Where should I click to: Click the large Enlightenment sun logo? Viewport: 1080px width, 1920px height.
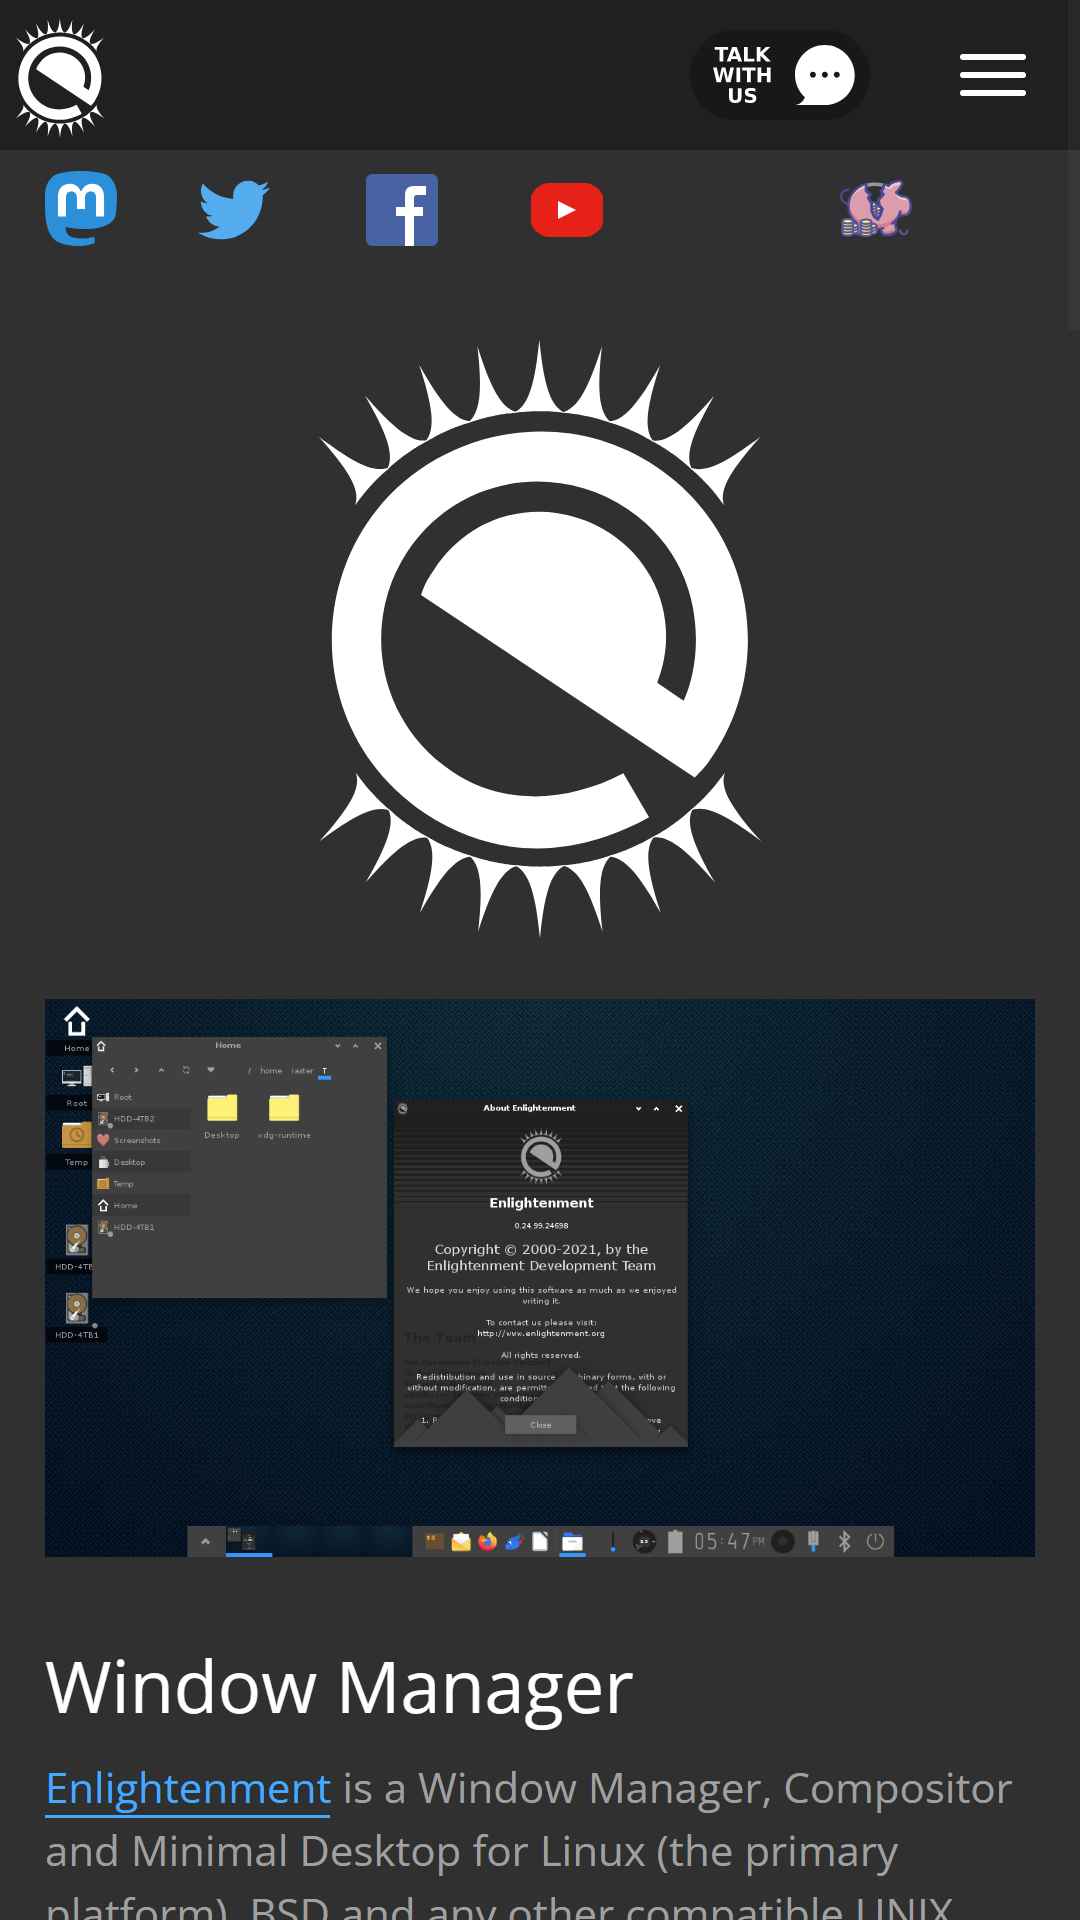click(x=540, y=639)
